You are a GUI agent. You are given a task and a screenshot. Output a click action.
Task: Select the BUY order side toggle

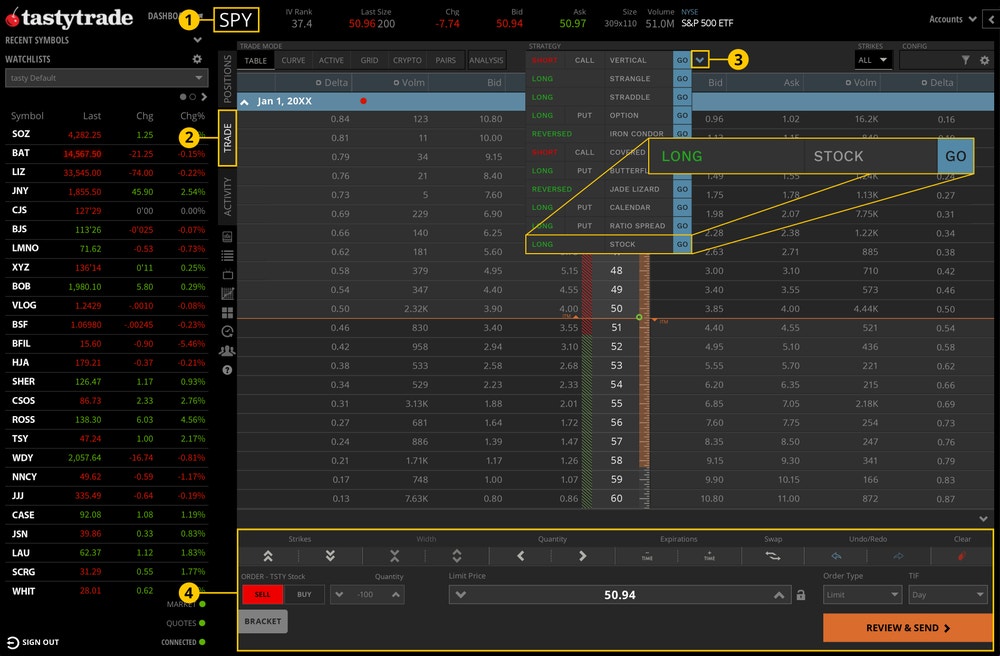pyautogui.click(x=304, y=594)
